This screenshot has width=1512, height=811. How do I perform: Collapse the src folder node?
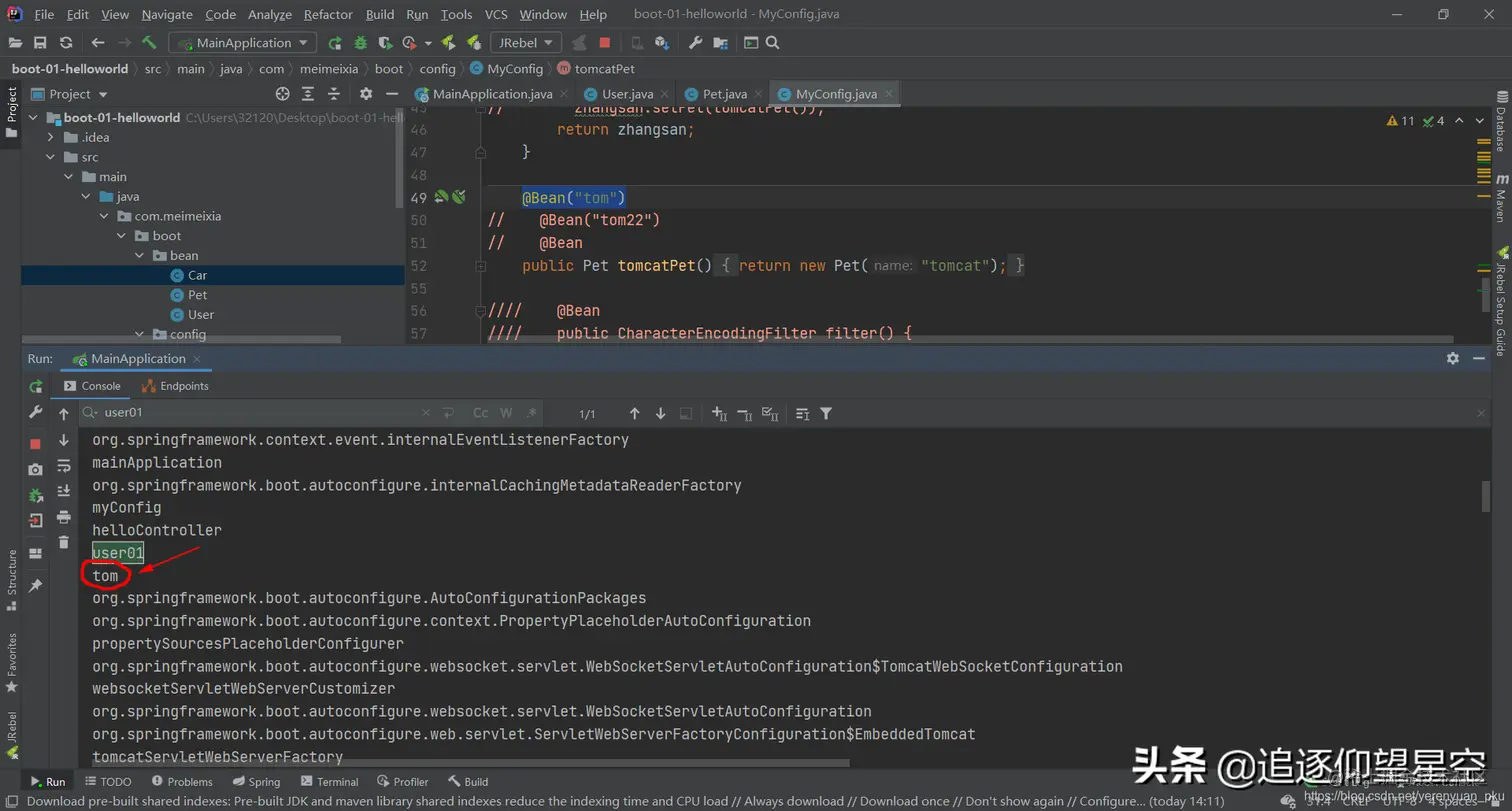tap(51, 157)
